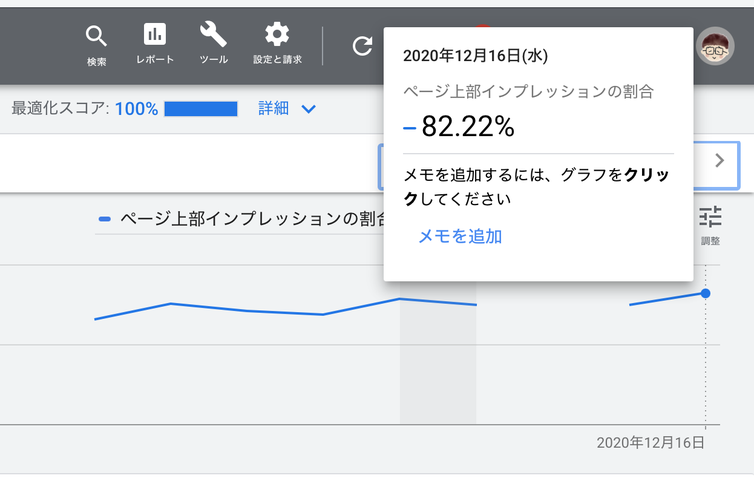Click the chart data point dot on the line
The image size is (754, 484).
[x=705, y=293]
